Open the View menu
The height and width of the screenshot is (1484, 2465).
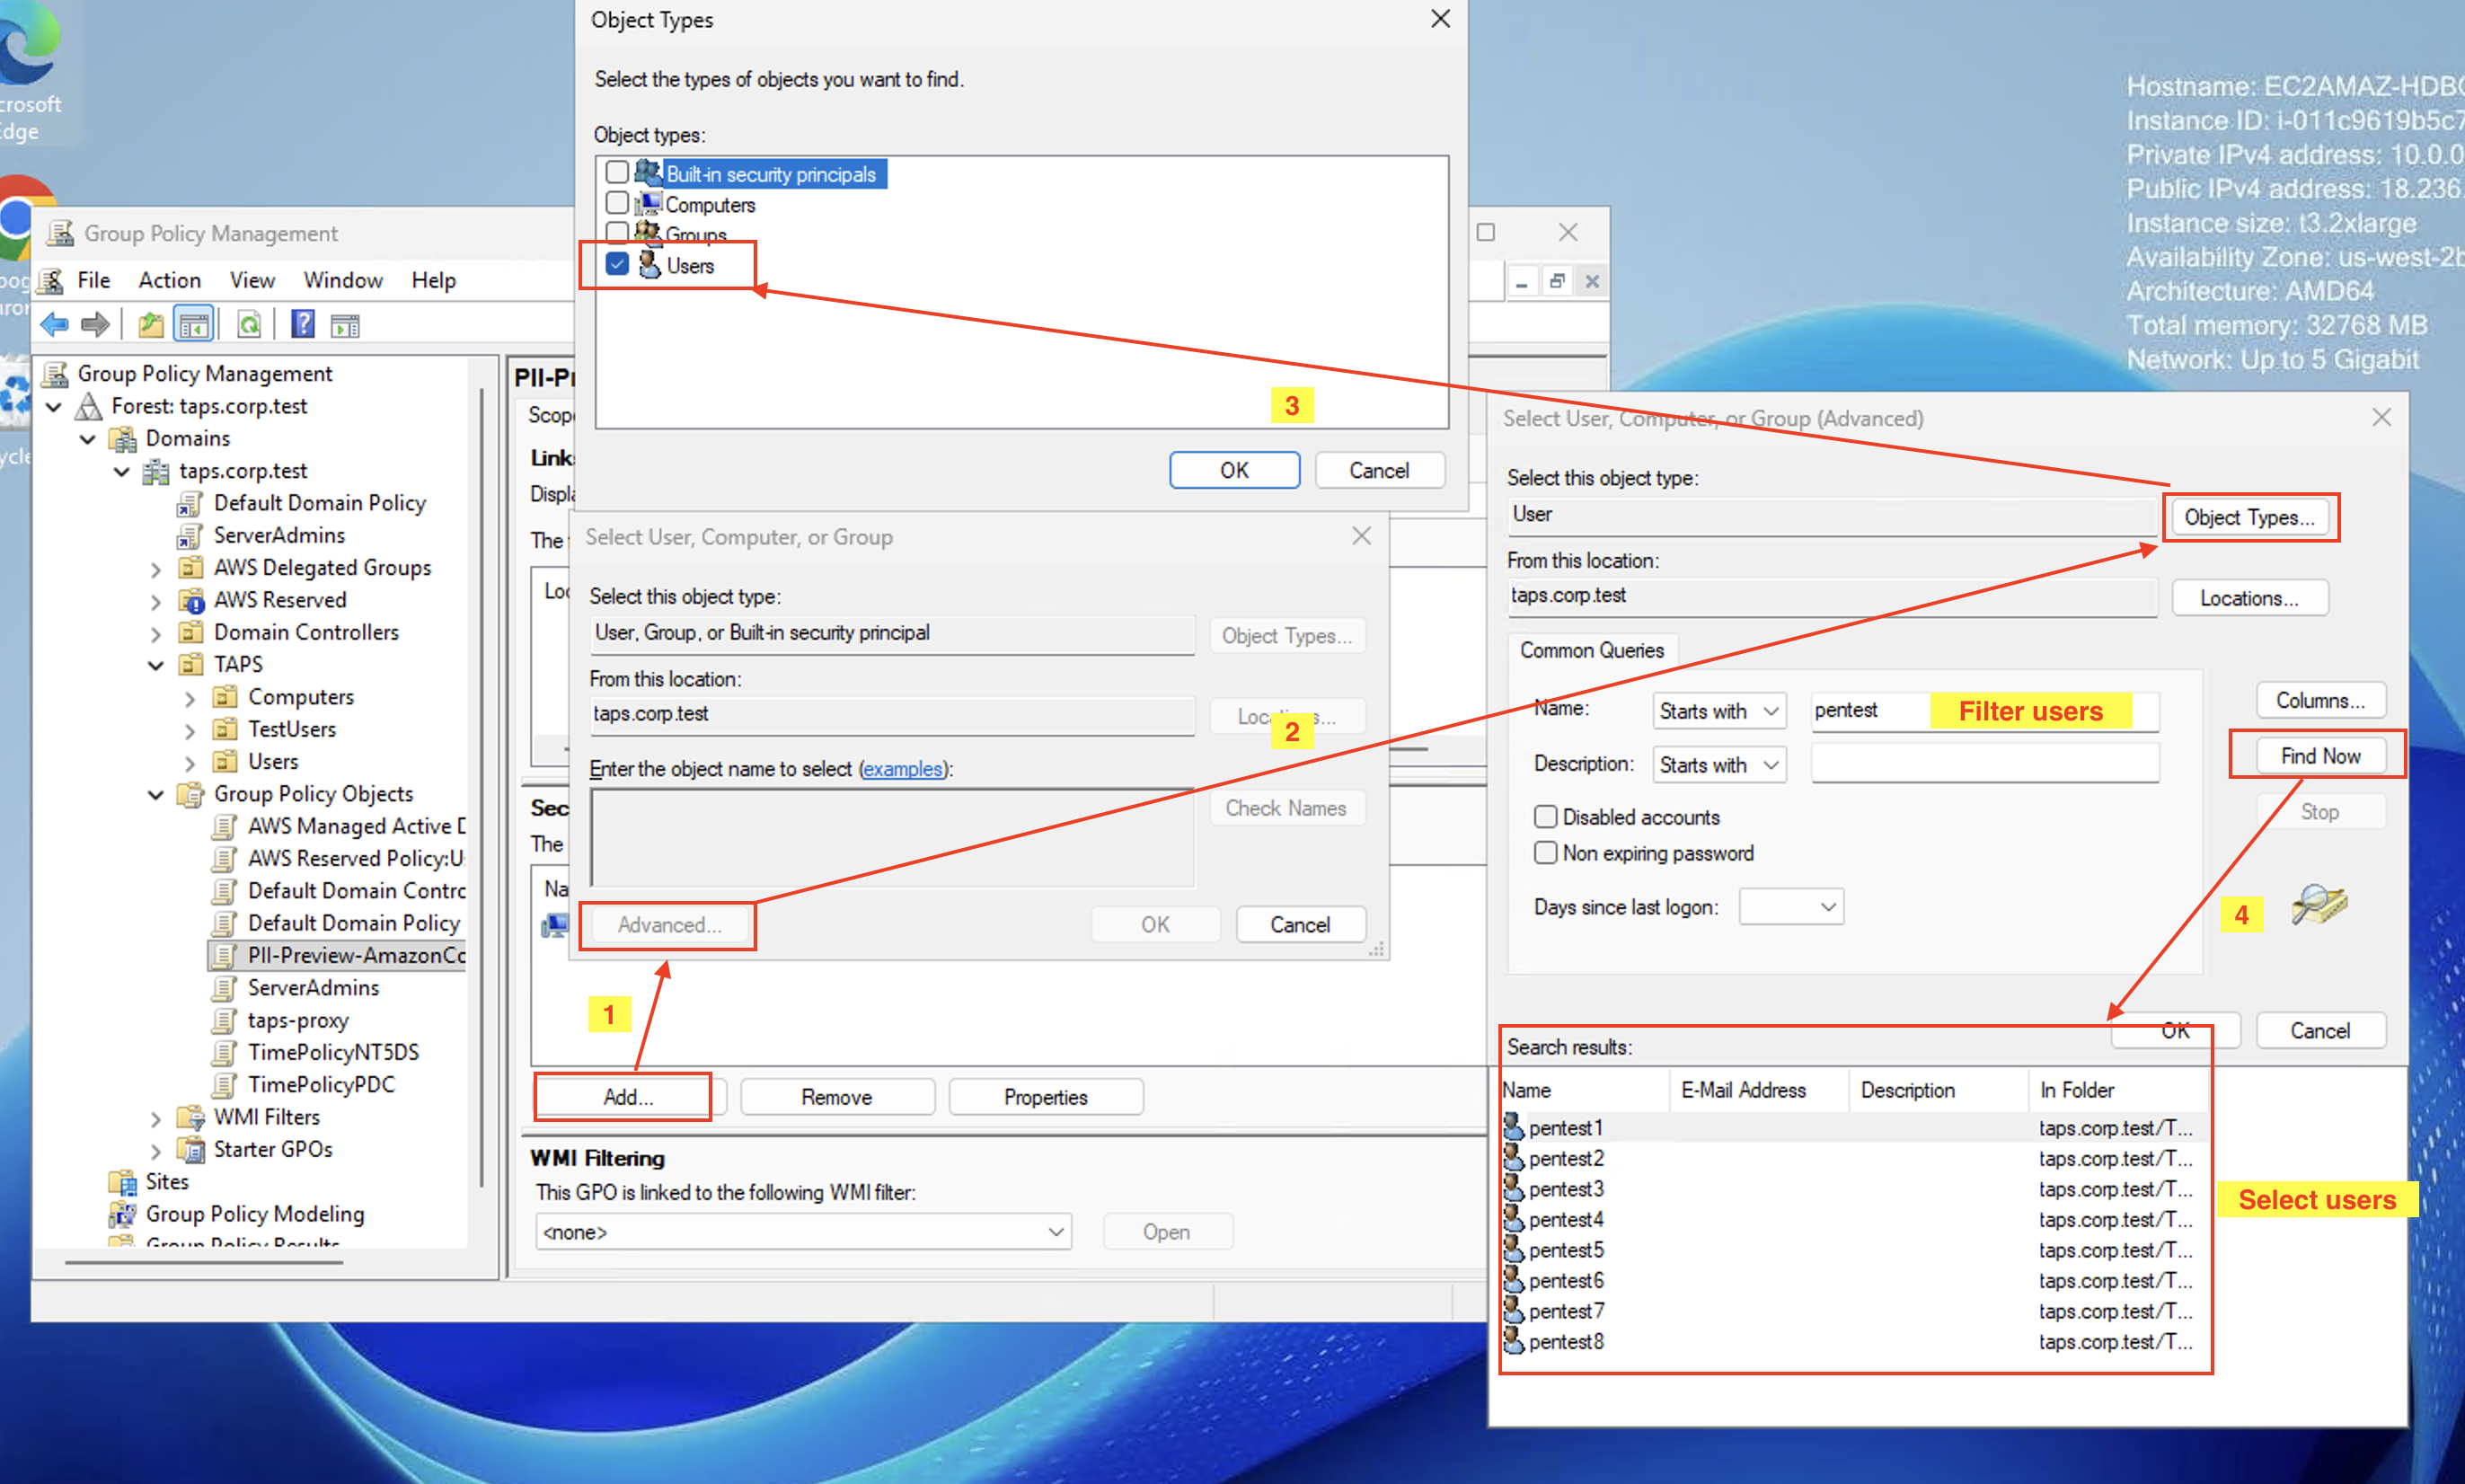tap(252, 280)
